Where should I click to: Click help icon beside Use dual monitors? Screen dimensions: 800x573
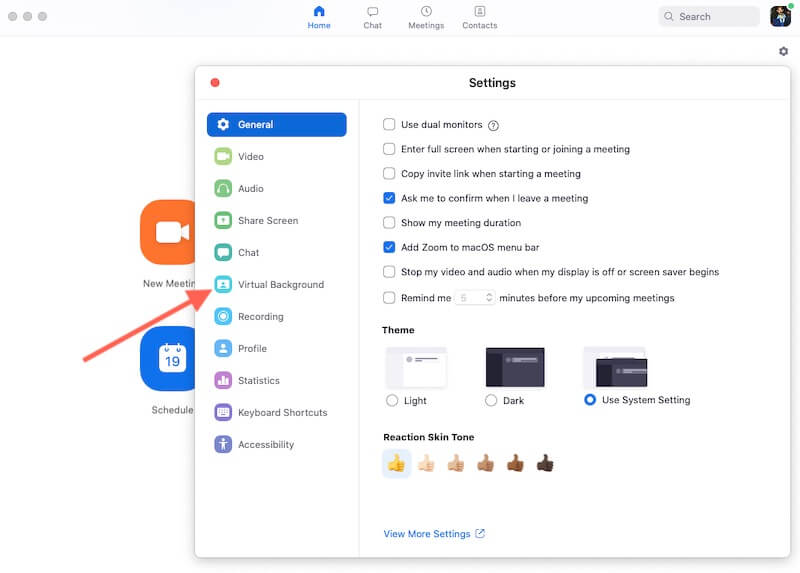(493, 126)
